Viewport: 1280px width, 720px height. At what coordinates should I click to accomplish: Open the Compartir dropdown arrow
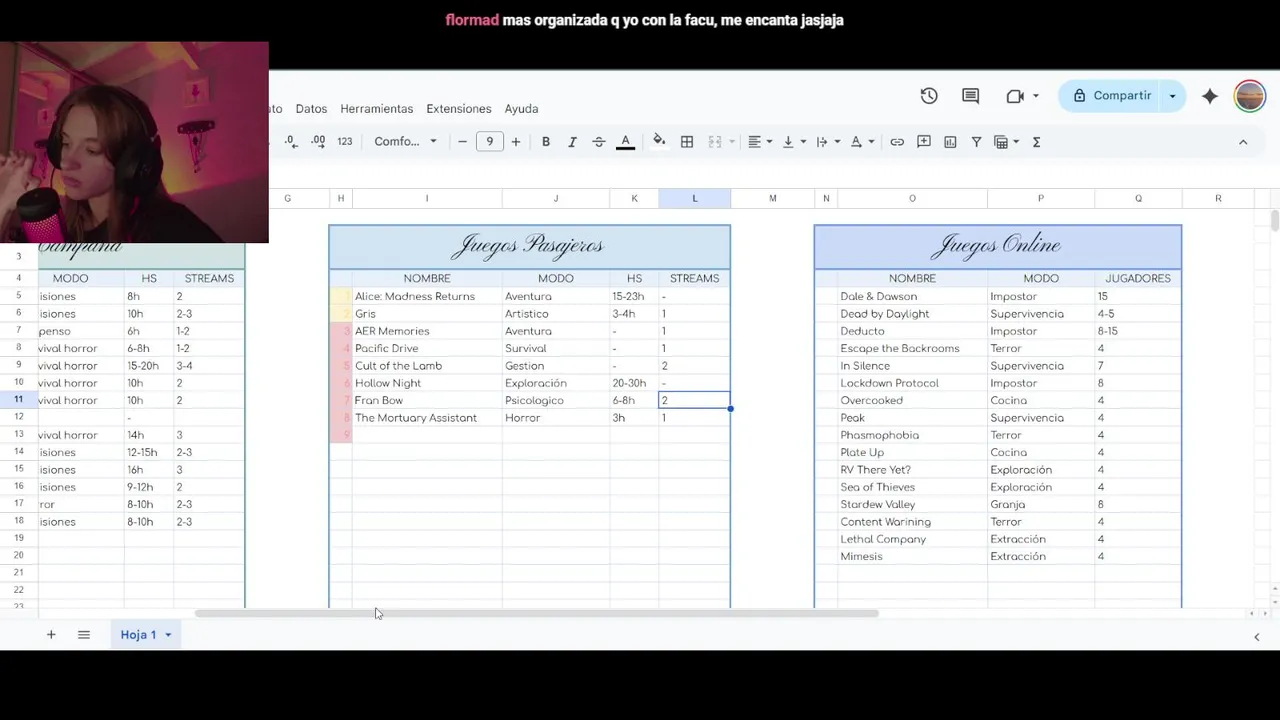click(x=1172, y=96)
